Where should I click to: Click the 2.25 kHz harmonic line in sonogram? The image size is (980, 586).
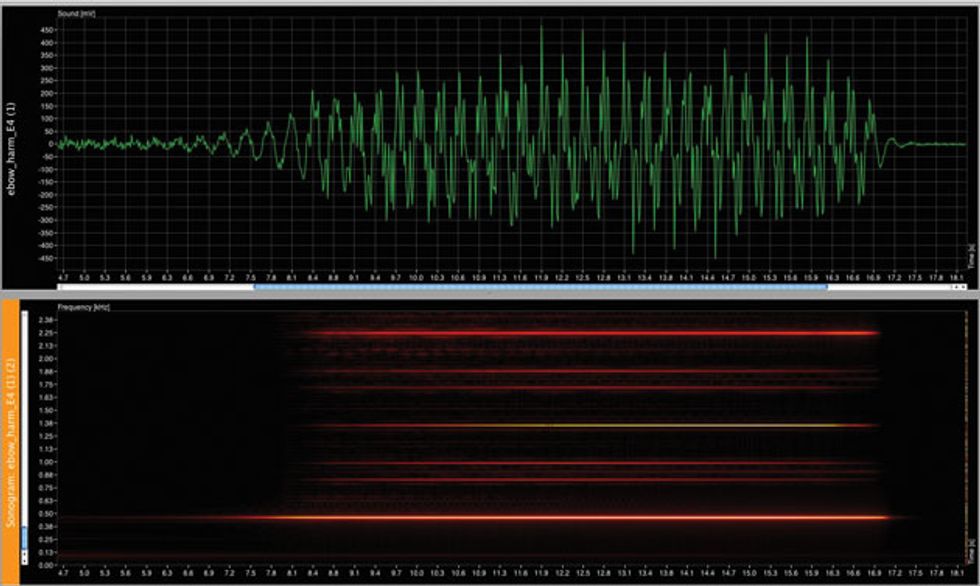[600, 333]
